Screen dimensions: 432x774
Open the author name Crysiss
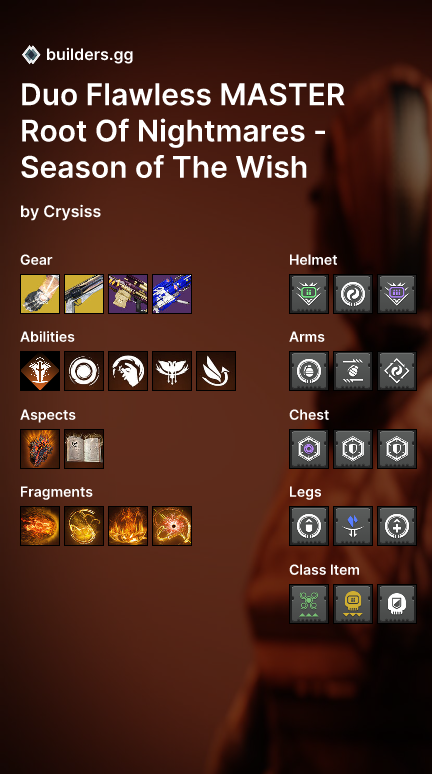point(72,212)
